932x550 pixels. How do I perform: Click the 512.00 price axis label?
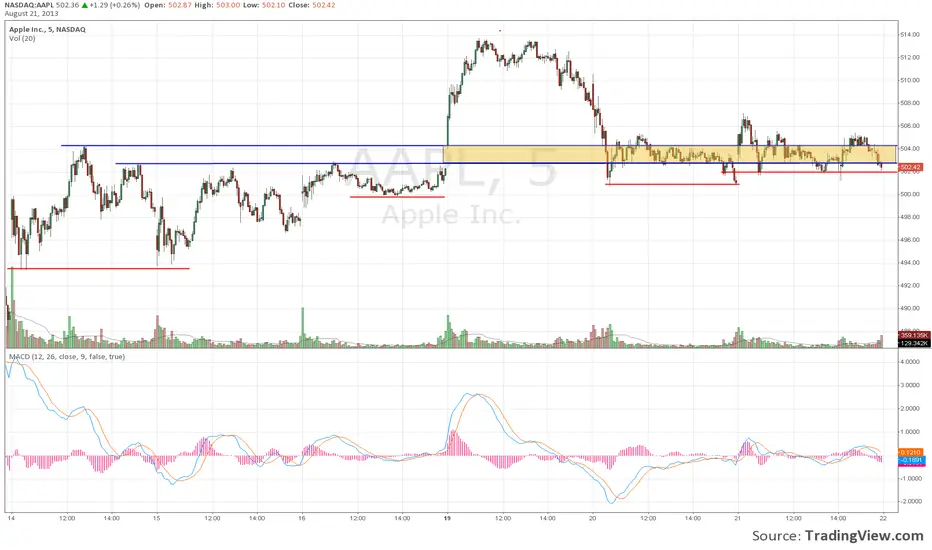point(910,58)
